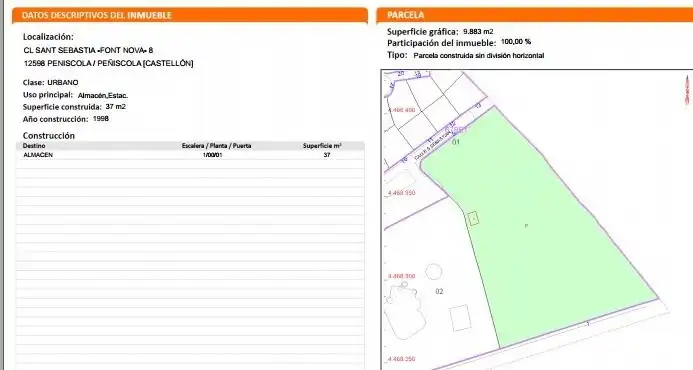
Task: Click coordinate label '4.468.400' on the map
Action: point(401,110)
